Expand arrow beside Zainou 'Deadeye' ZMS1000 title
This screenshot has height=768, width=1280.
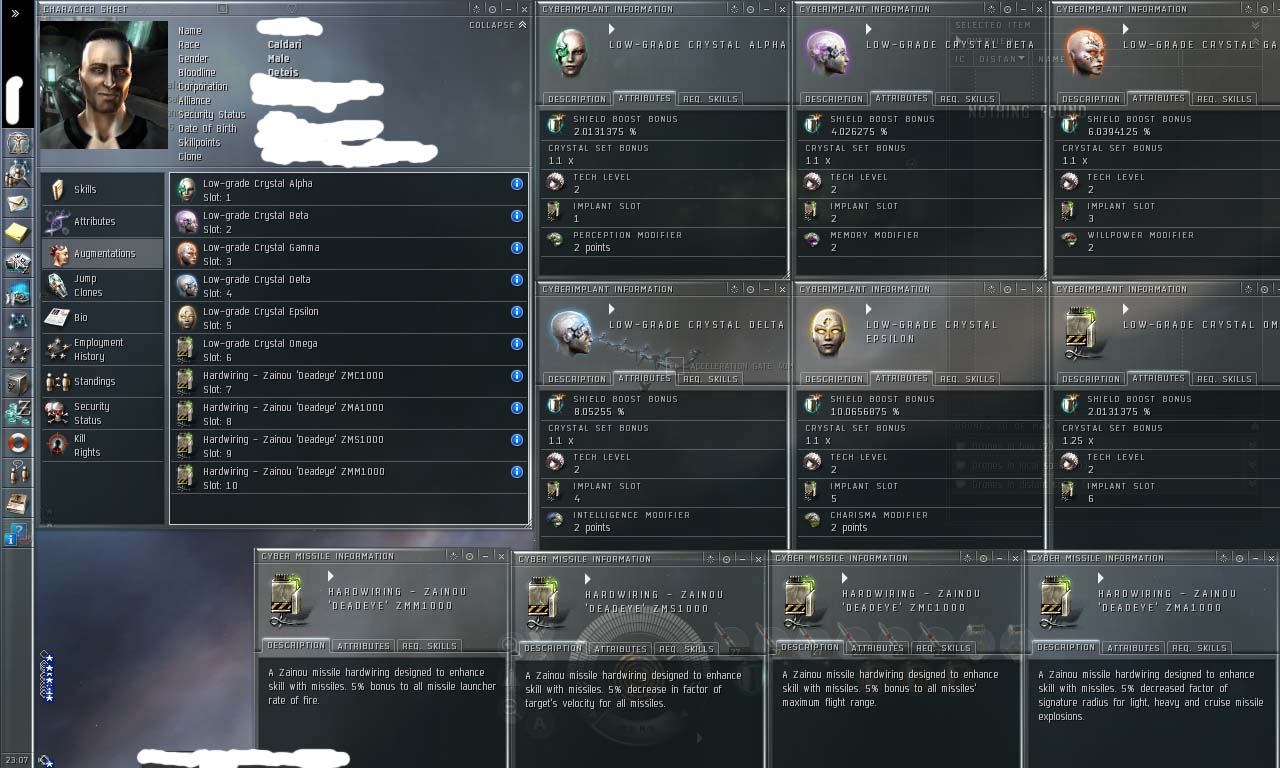(x=588, y=579)
